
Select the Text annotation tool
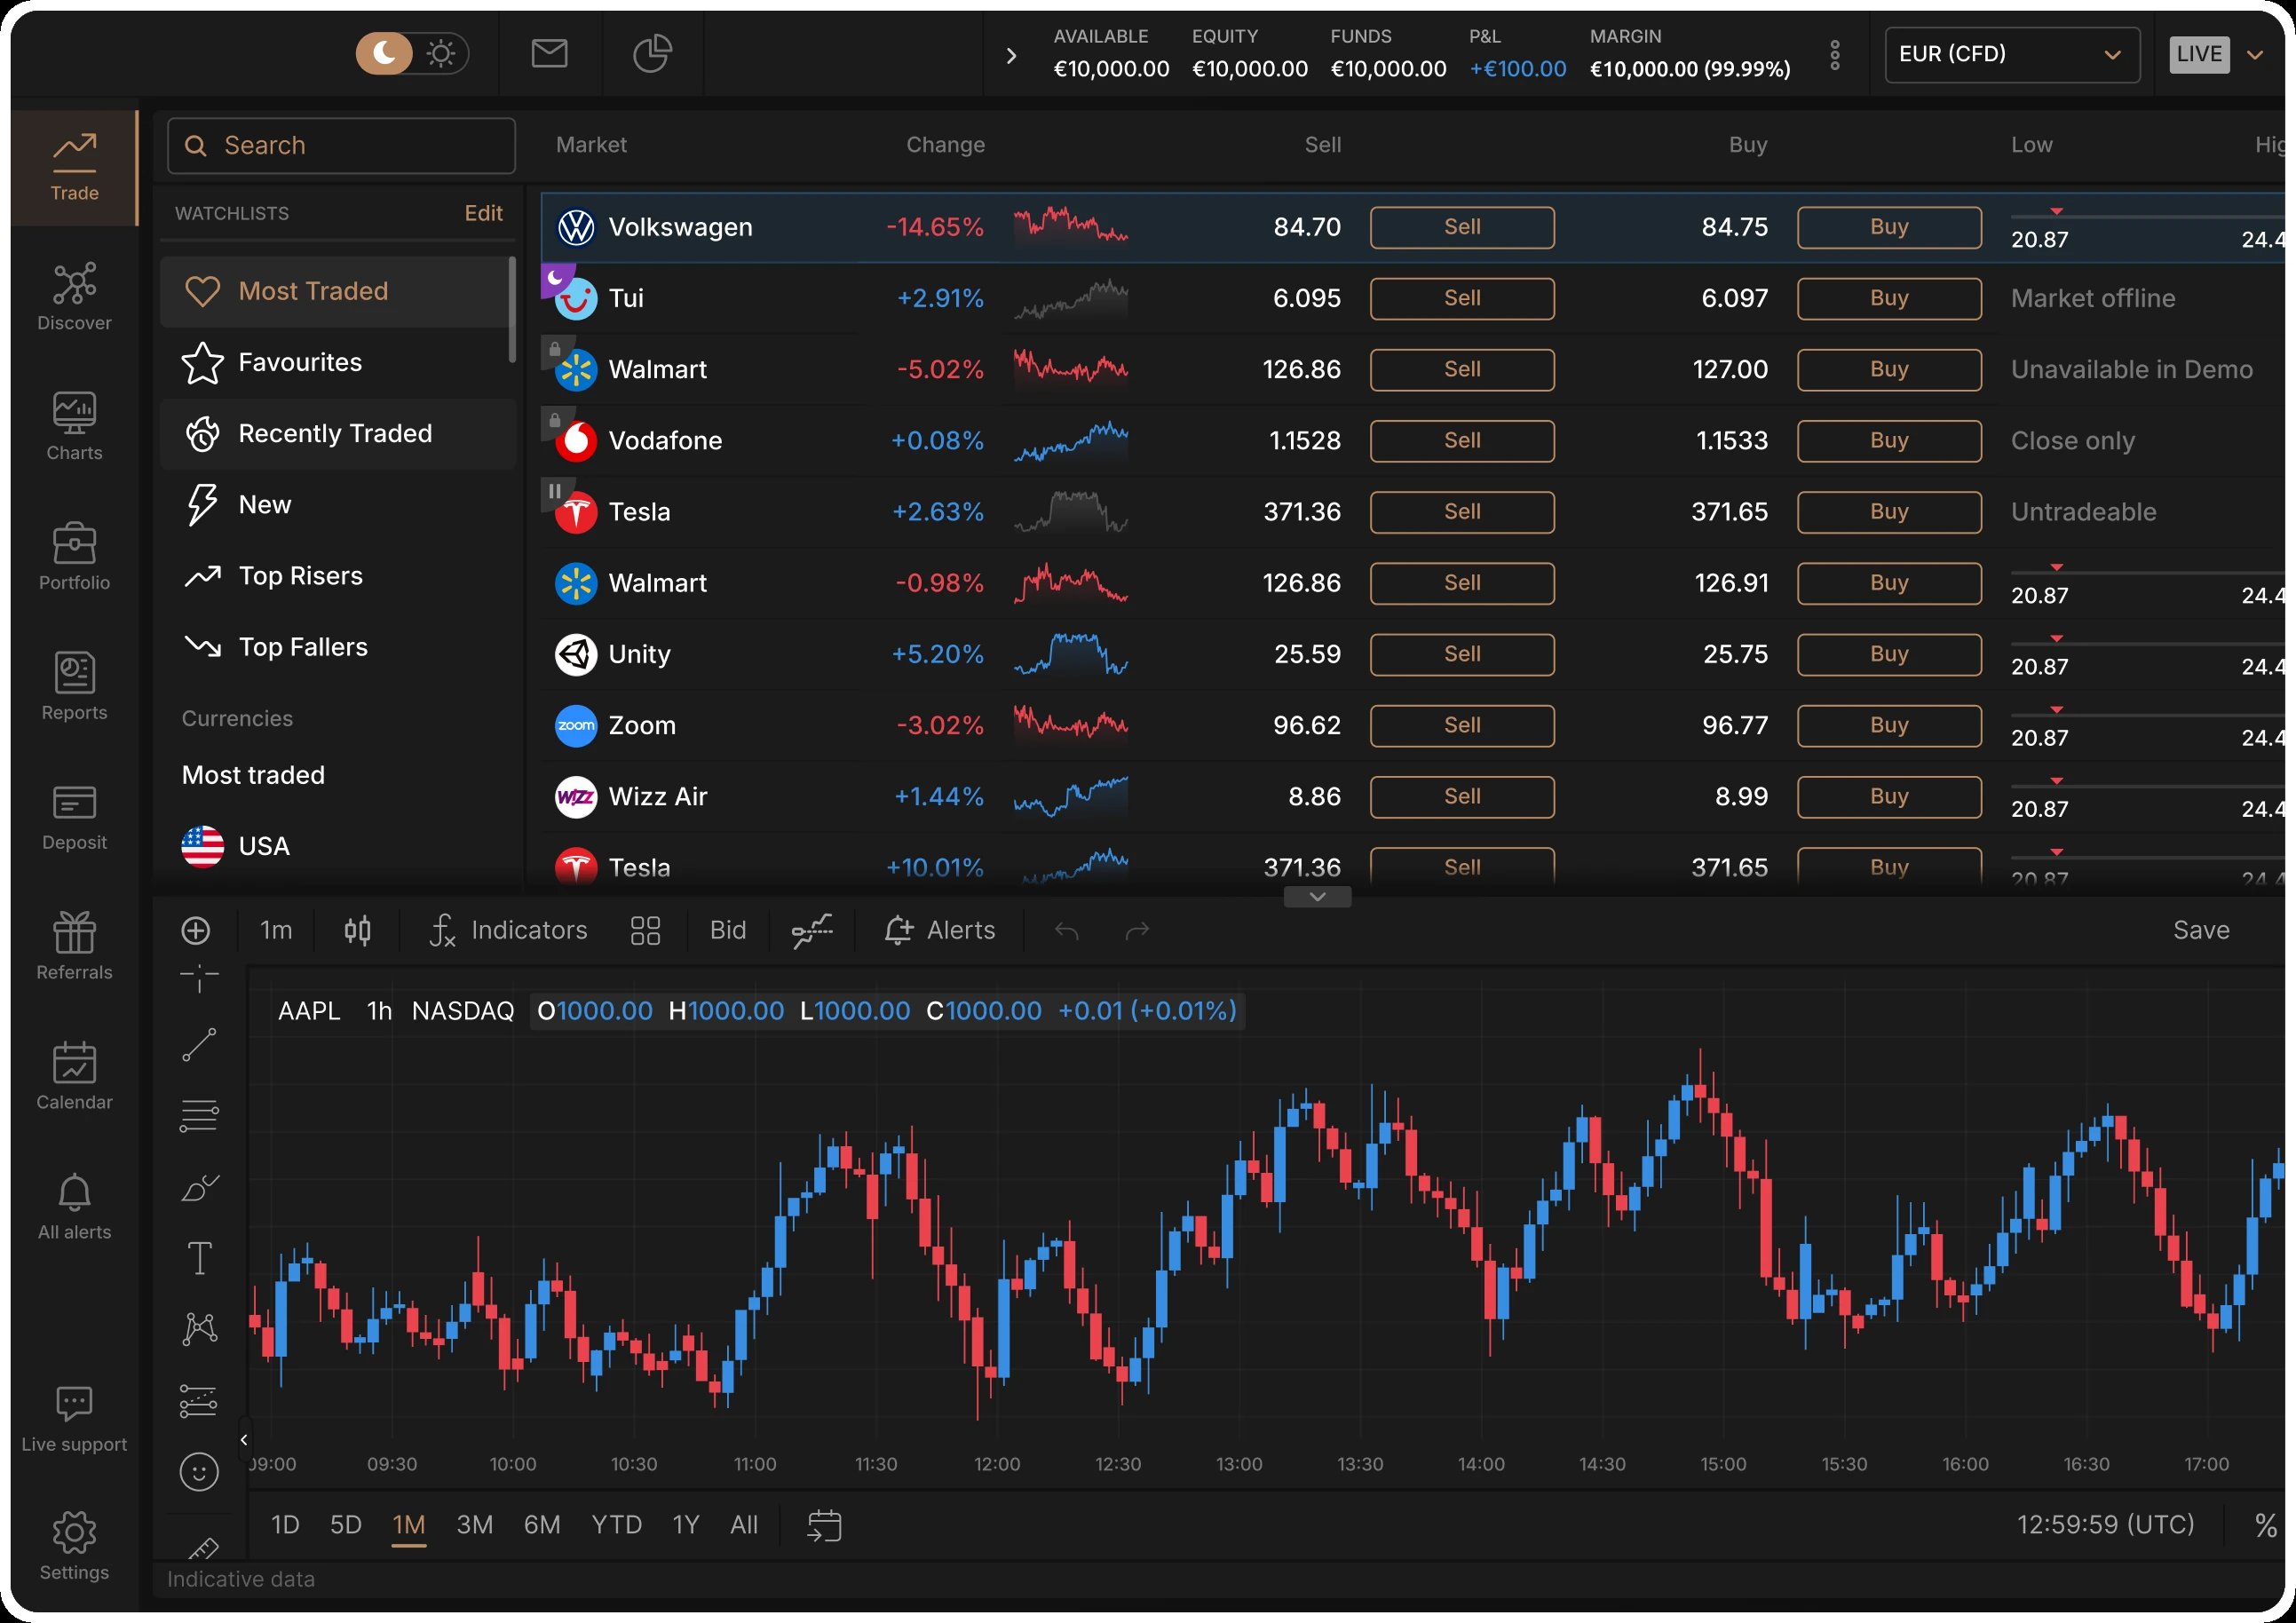pyautogui.click(x=200, y=1258)
